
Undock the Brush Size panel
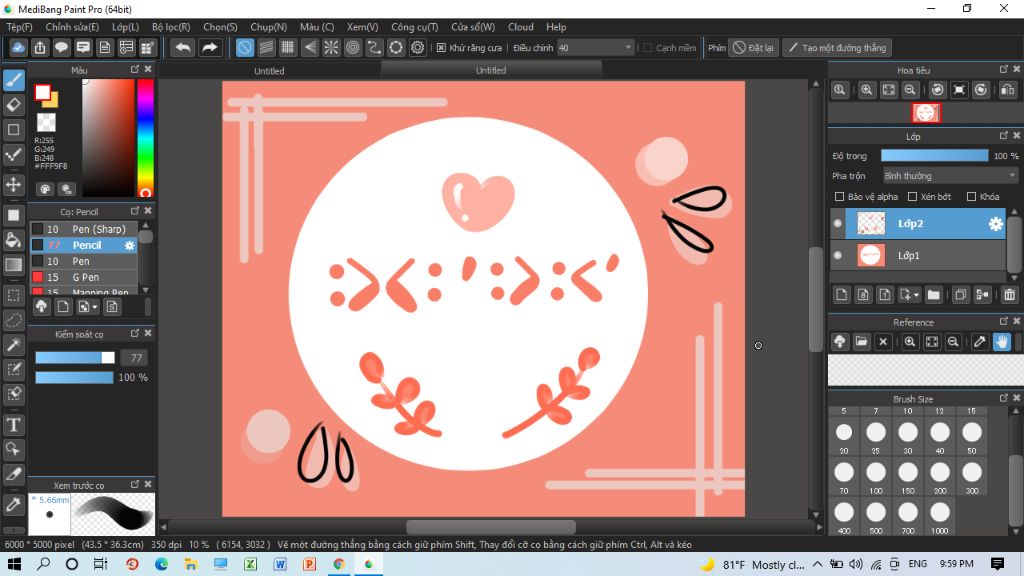click(1004, 398)
